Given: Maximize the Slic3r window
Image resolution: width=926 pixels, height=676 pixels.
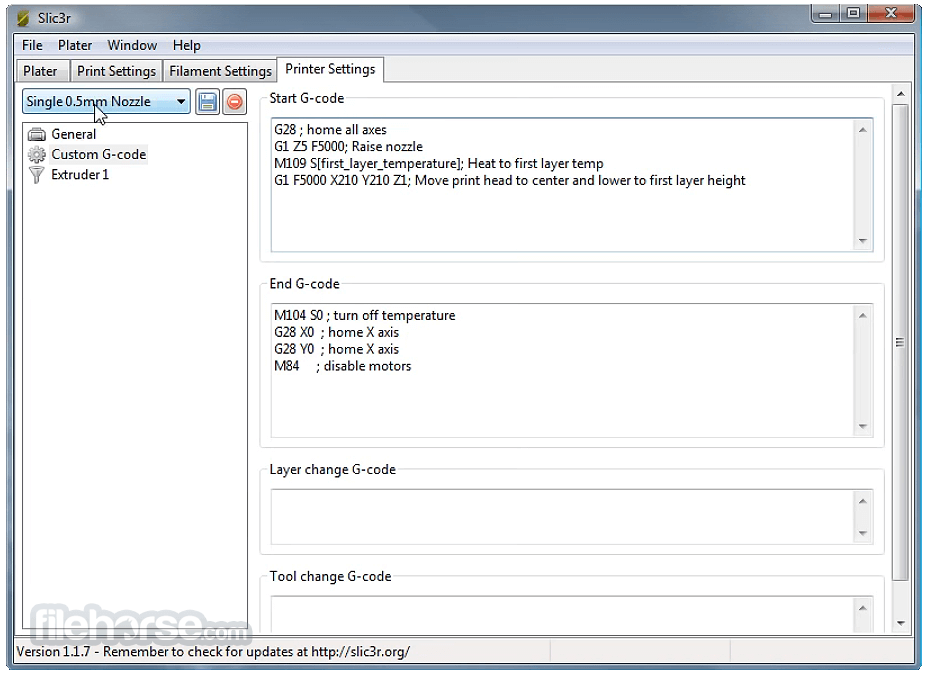Looking at the screenshot, I should click(853, 14).
